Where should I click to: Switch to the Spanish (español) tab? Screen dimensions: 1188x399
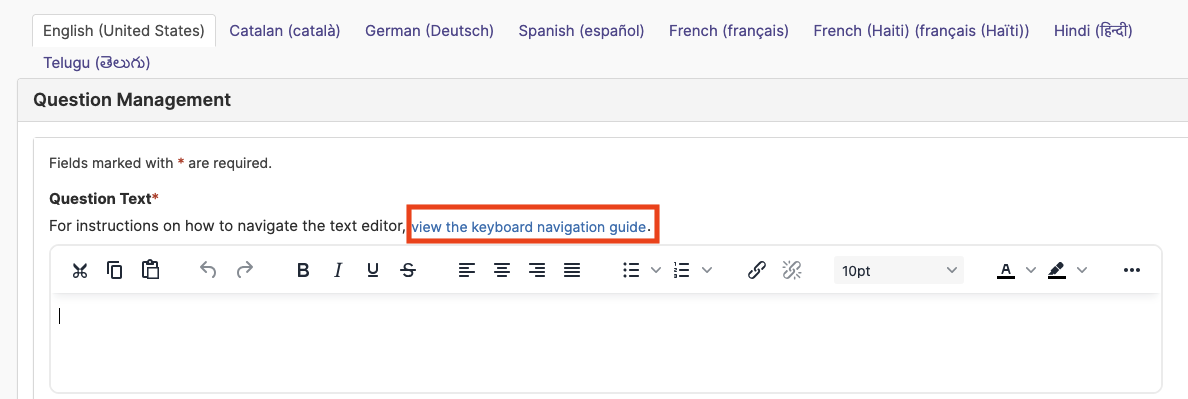(582, 31)
